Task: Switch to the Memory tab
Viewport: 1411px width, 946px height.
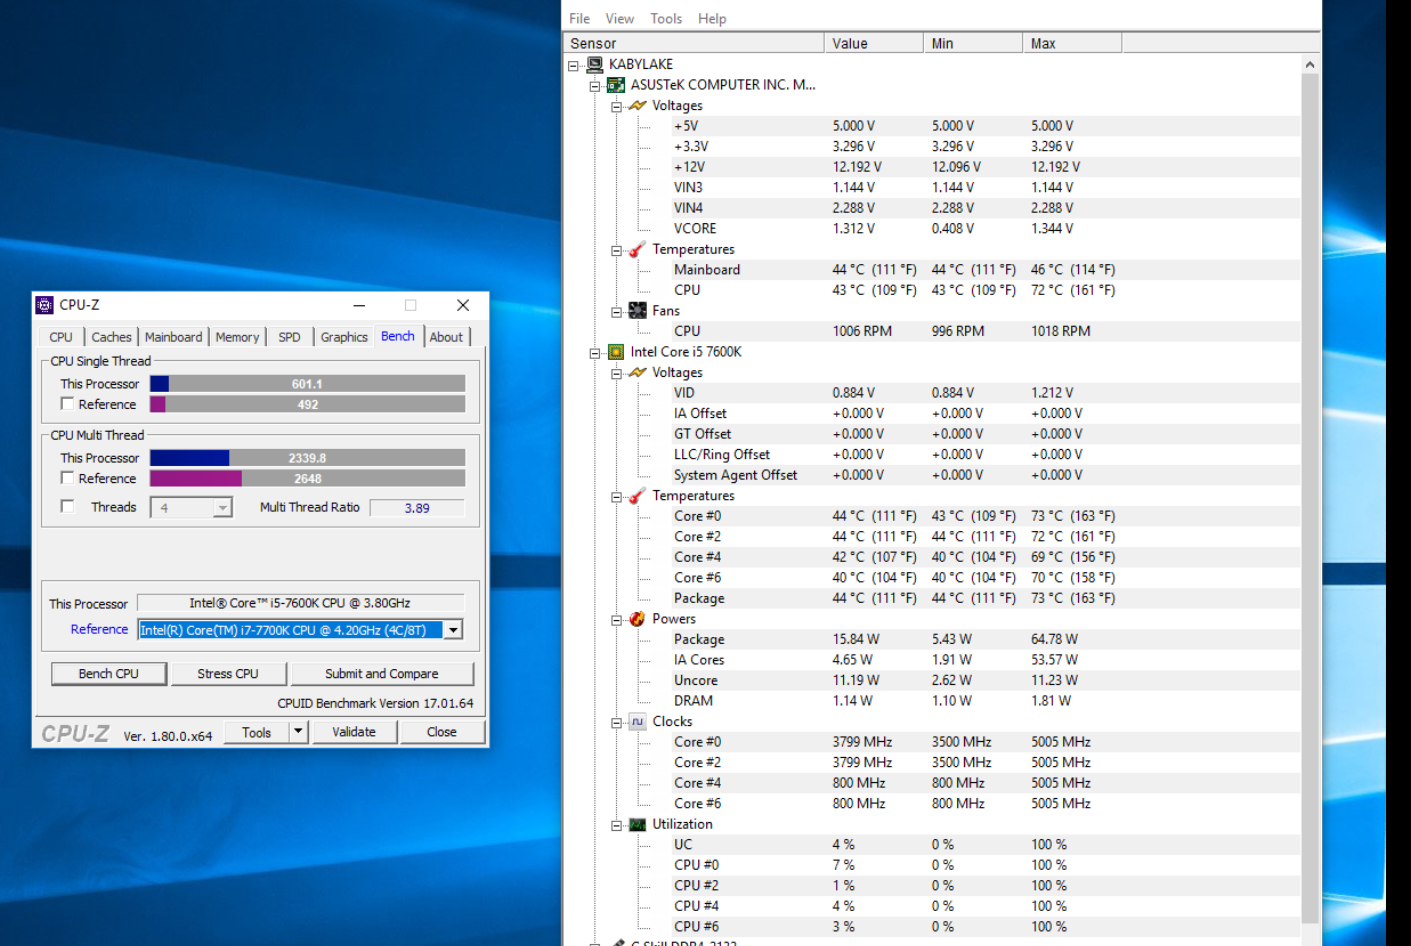Action: click(237, 337)
